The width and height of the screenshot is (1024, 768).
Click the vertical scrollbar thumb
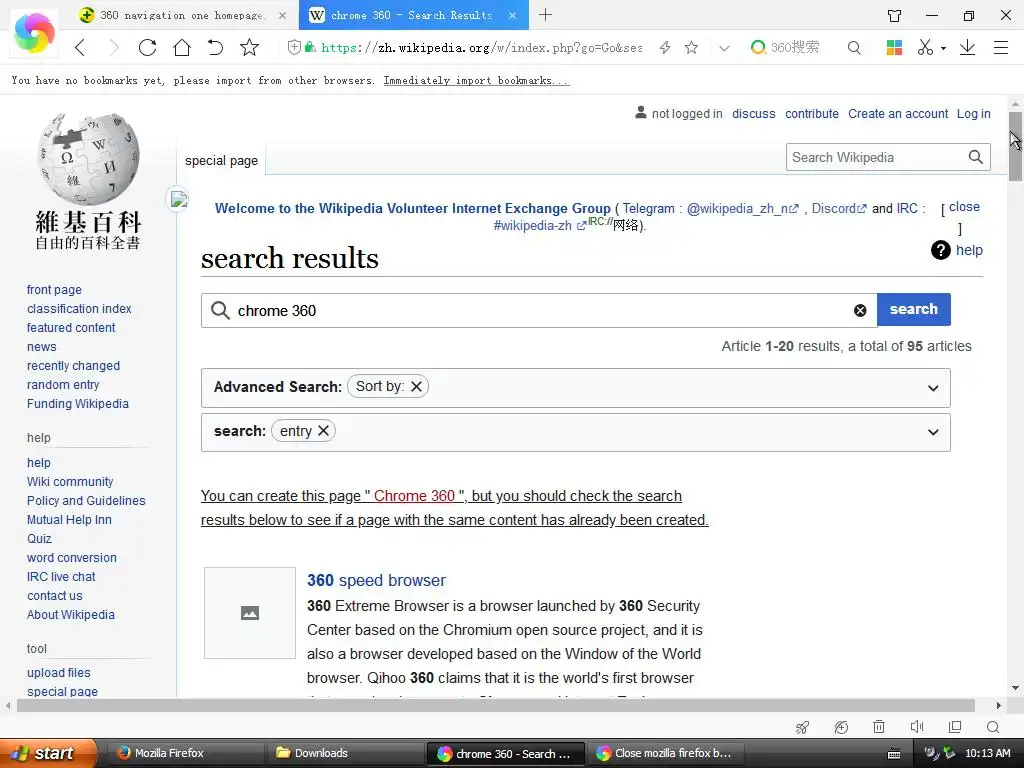tap(1015, 146)
